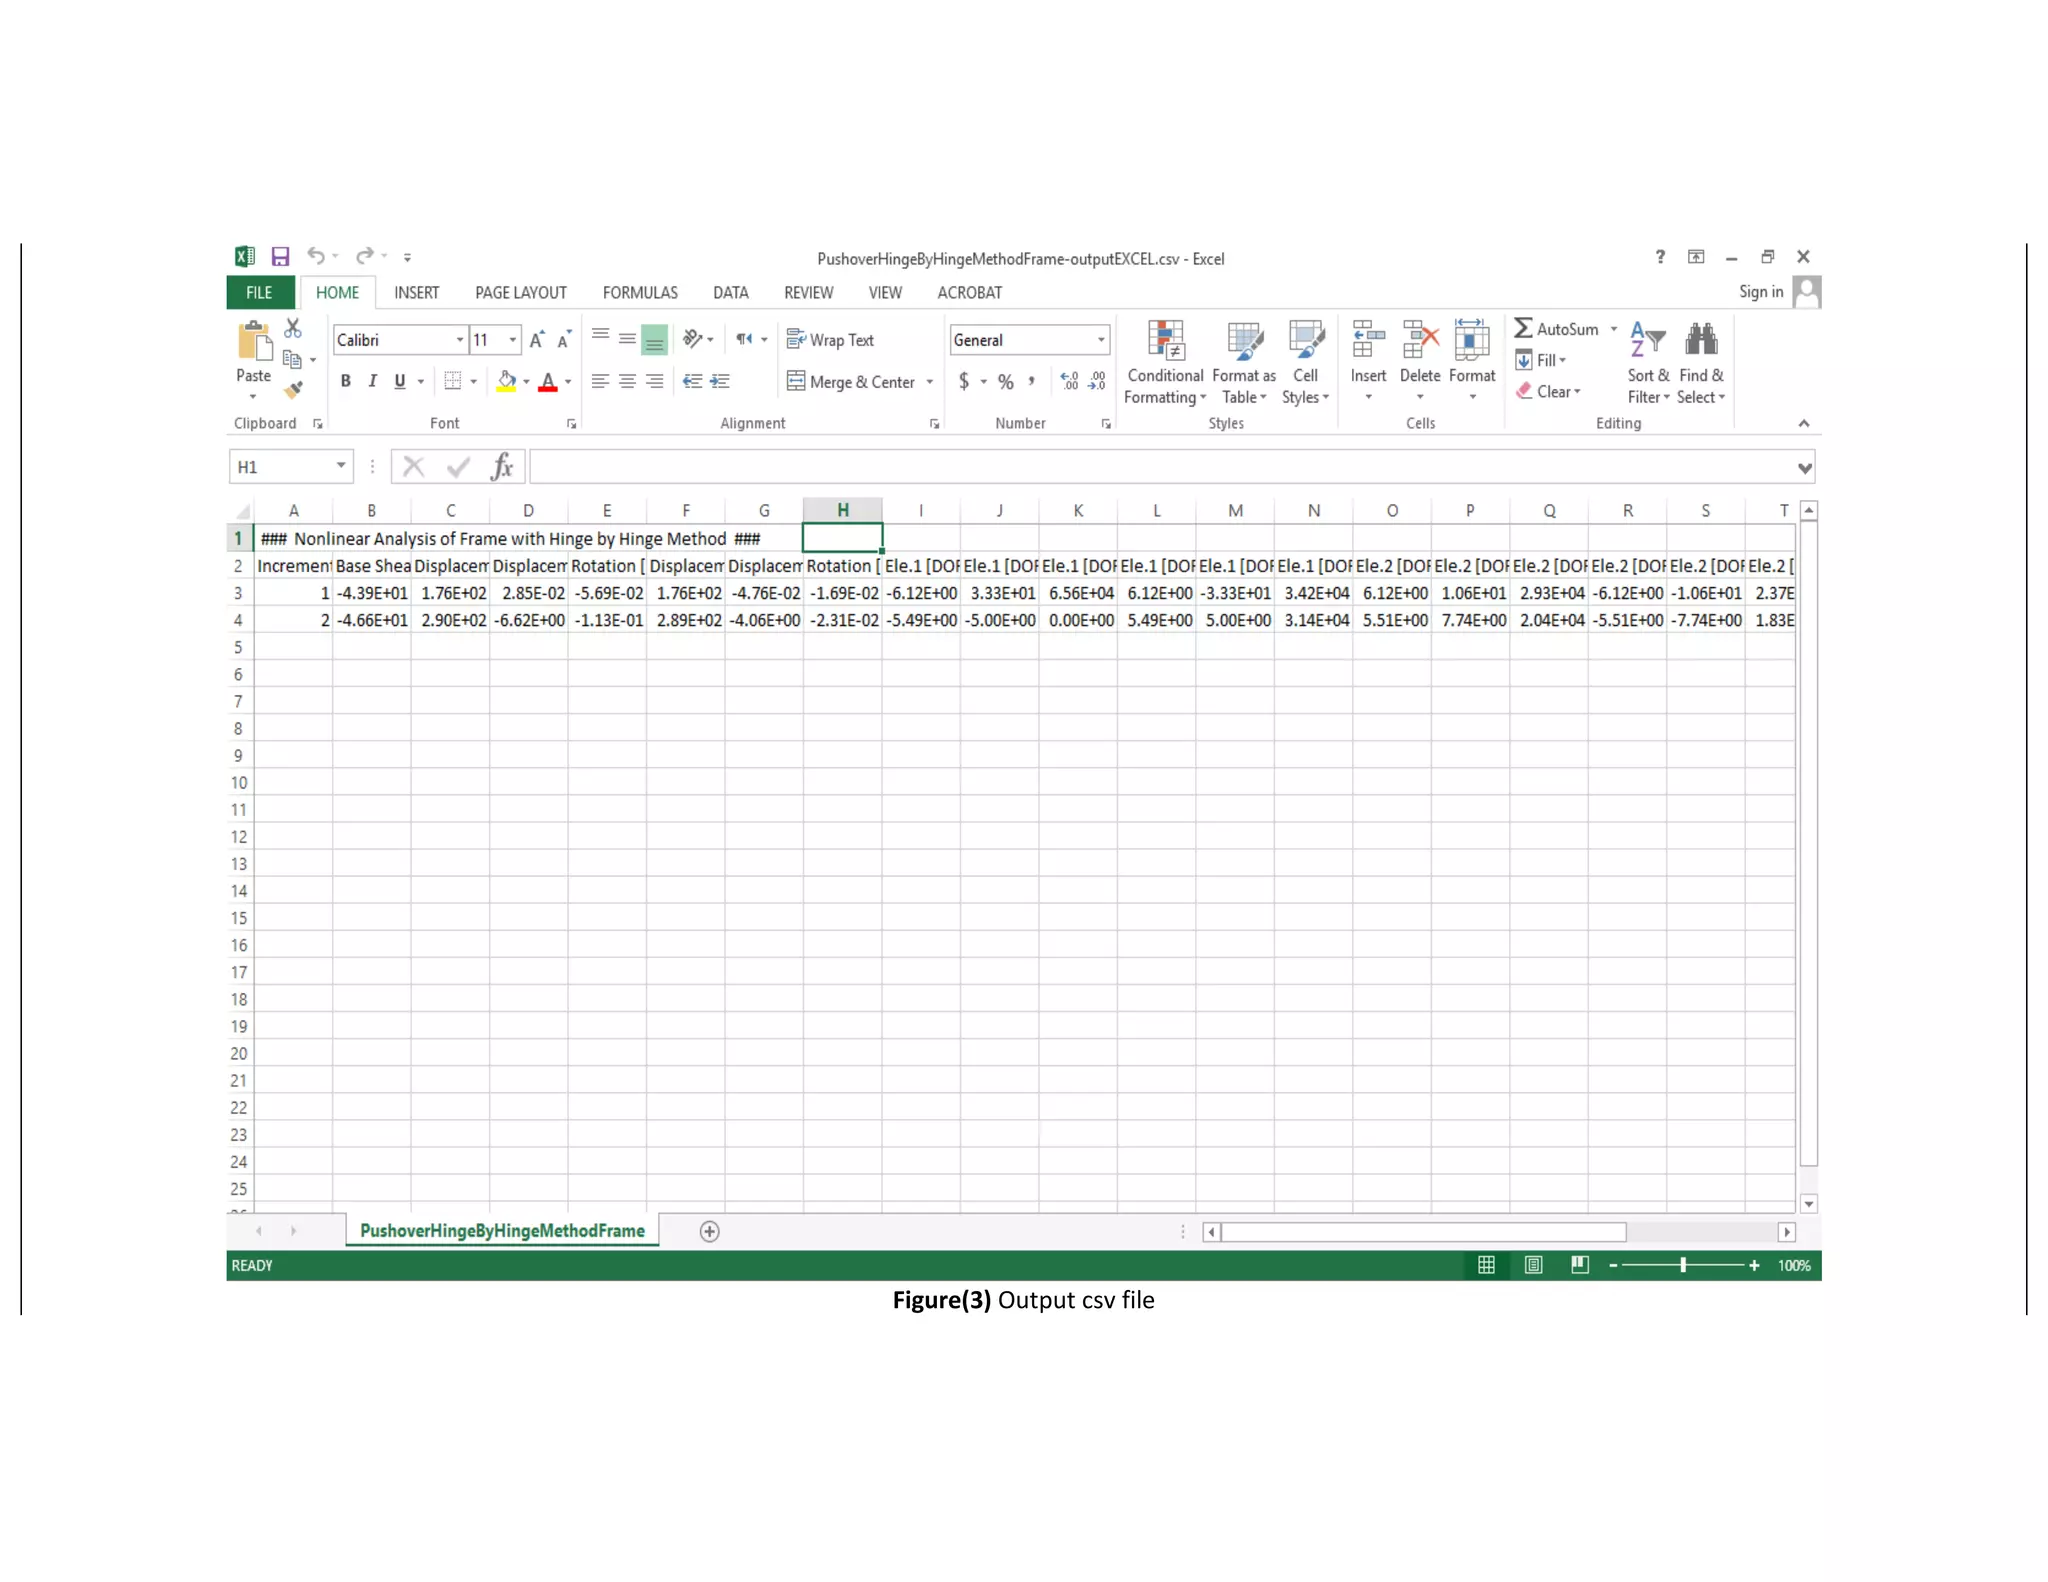Viewport: 2048px width, 1582px height.
Task: Open fill color yellow swatch
Action: (507, 381)
